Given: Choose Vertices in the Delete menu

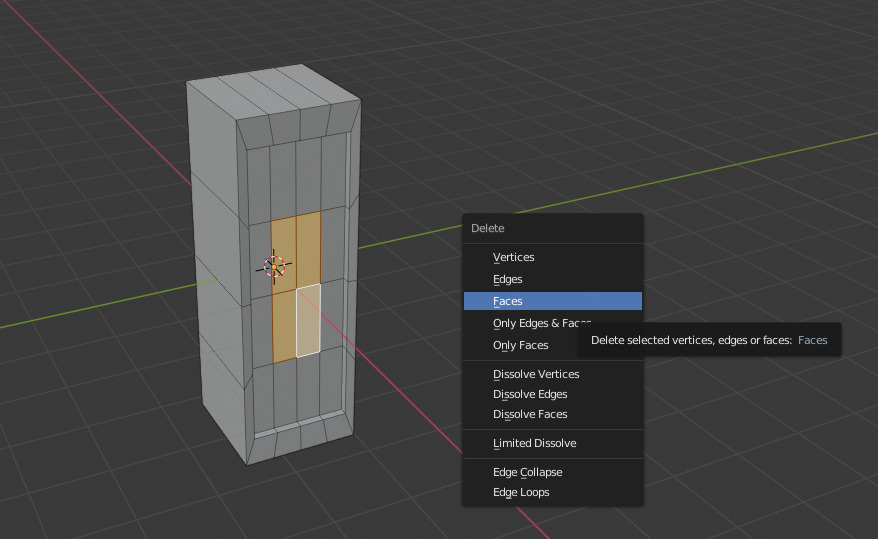Looking at the screenshot, I should point(513,257).
